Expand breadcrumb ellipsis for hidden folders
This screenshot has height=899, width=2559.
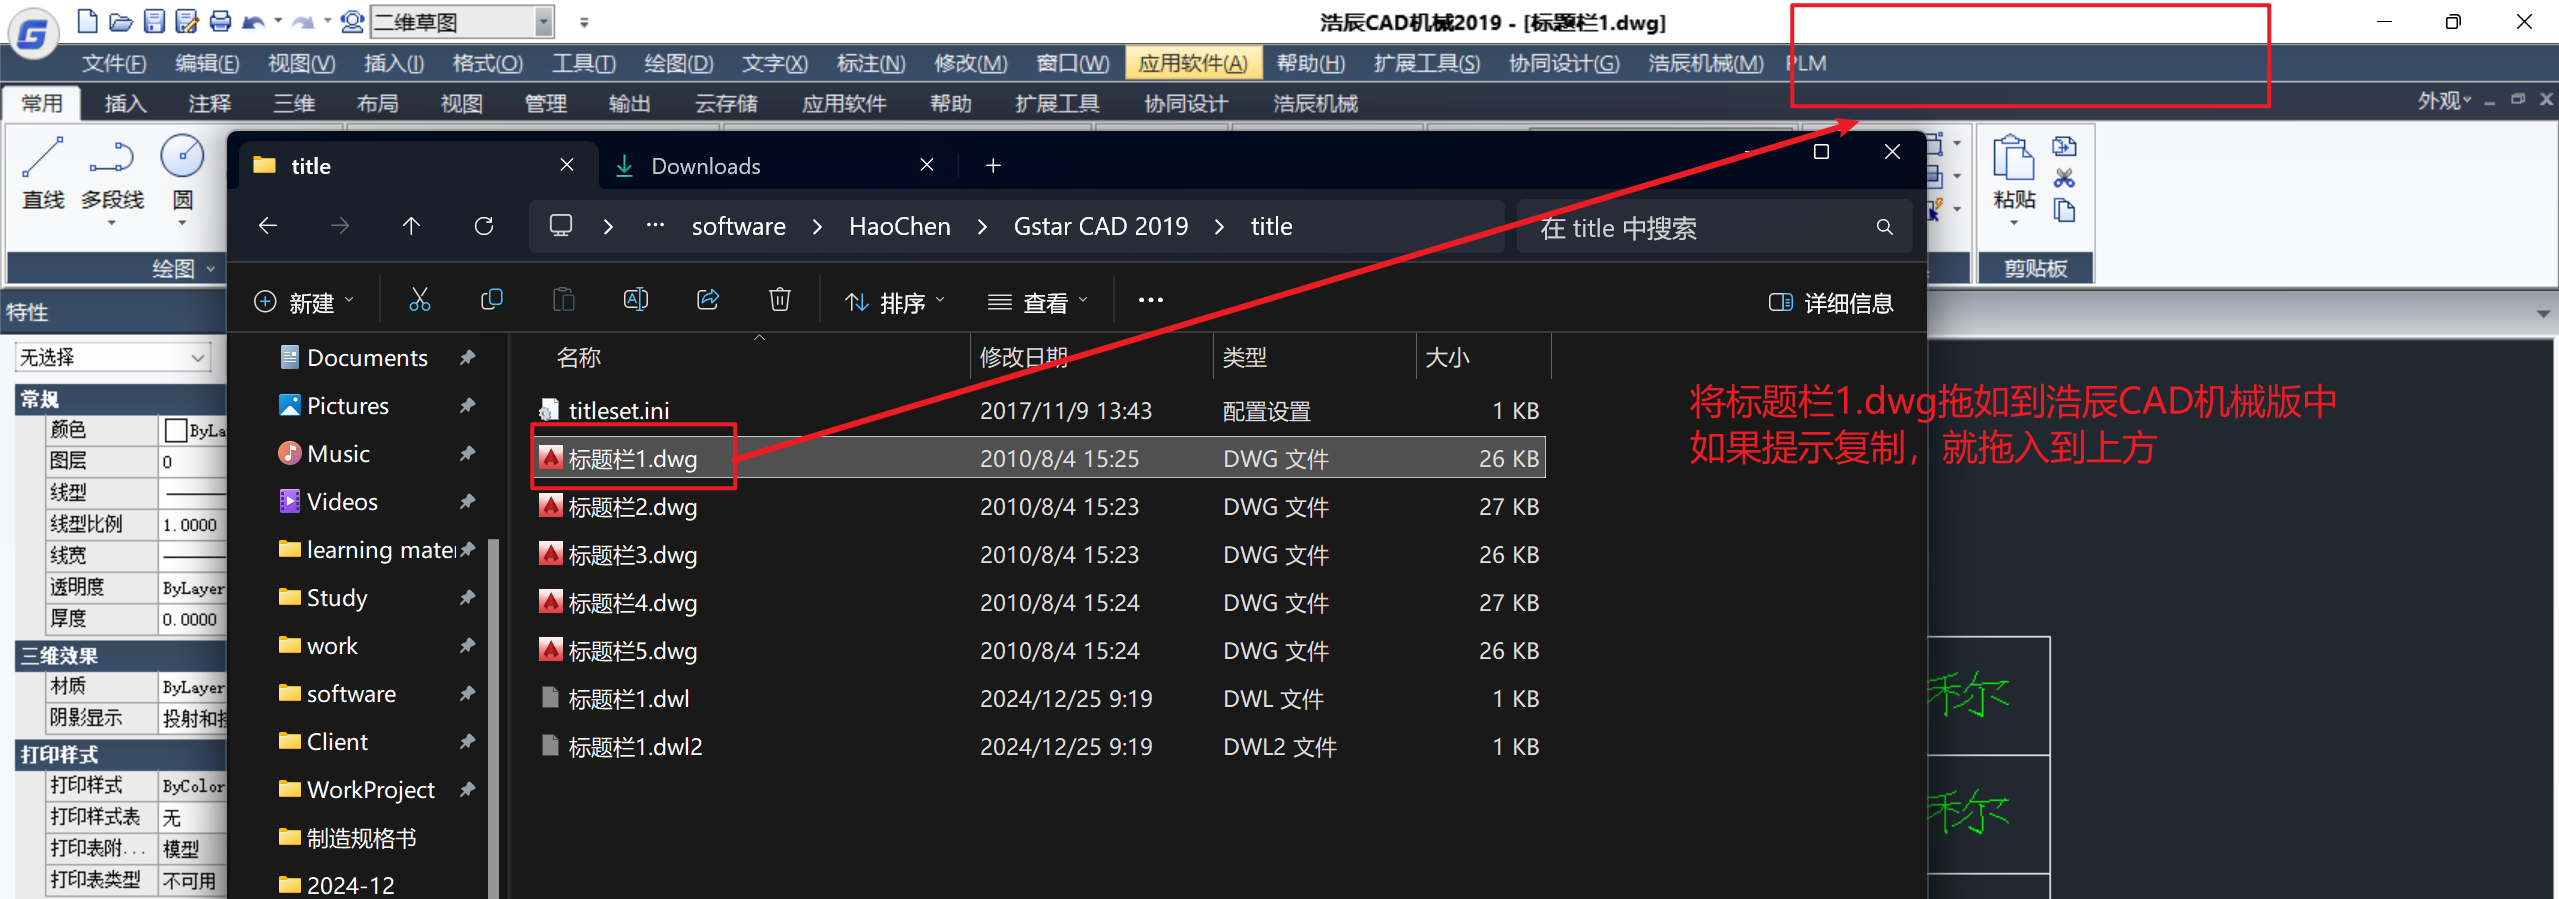[x=655, y=226]
